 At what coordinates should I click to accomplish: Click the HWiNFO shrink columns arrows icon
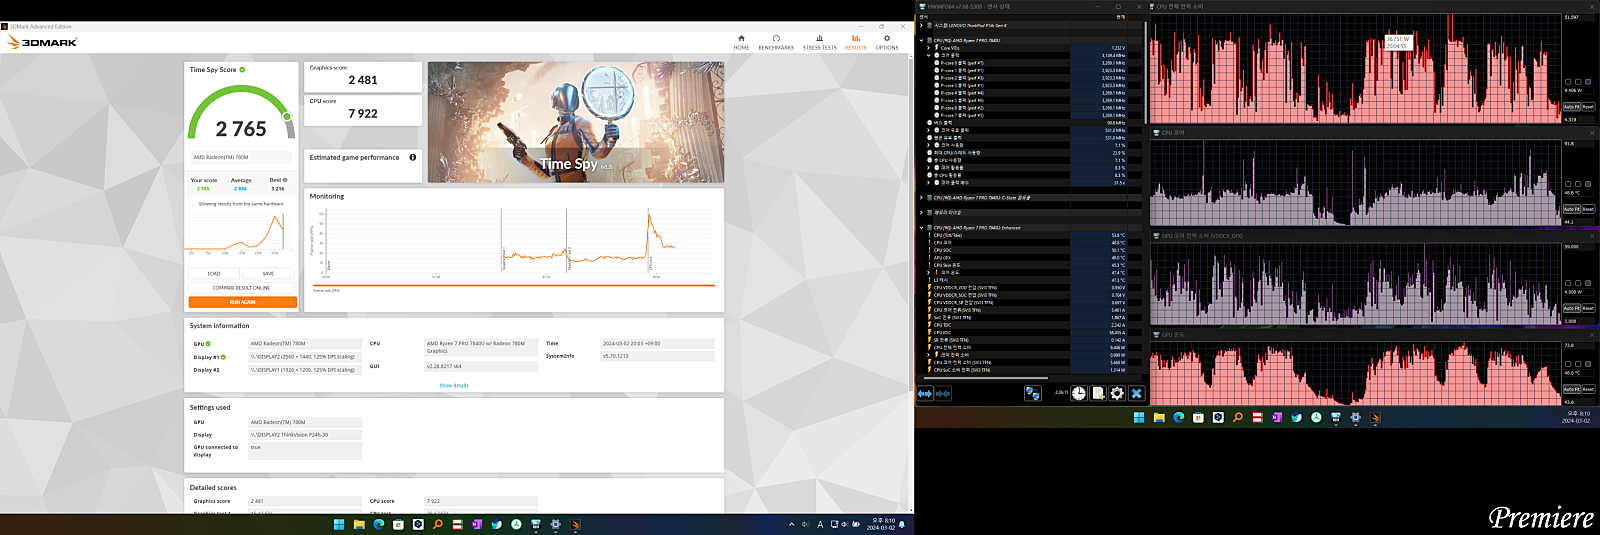943,394
